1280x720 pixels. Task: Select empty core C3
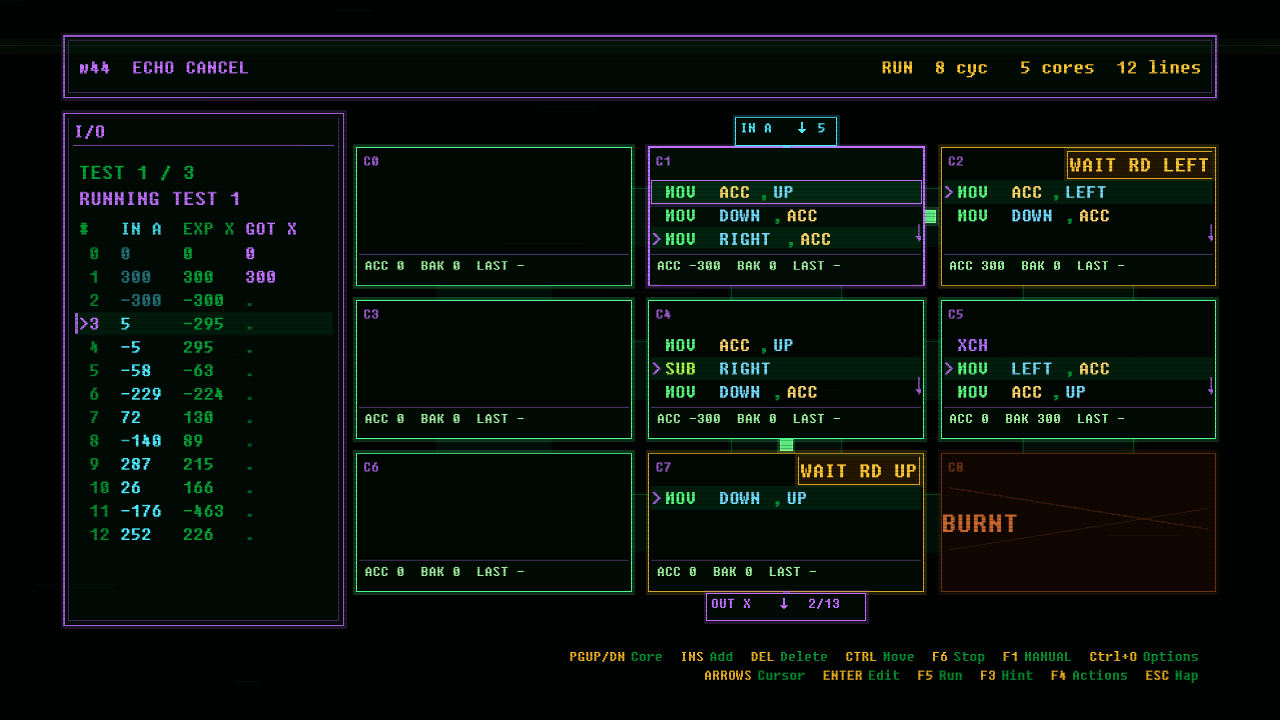[x=494, y=369]
